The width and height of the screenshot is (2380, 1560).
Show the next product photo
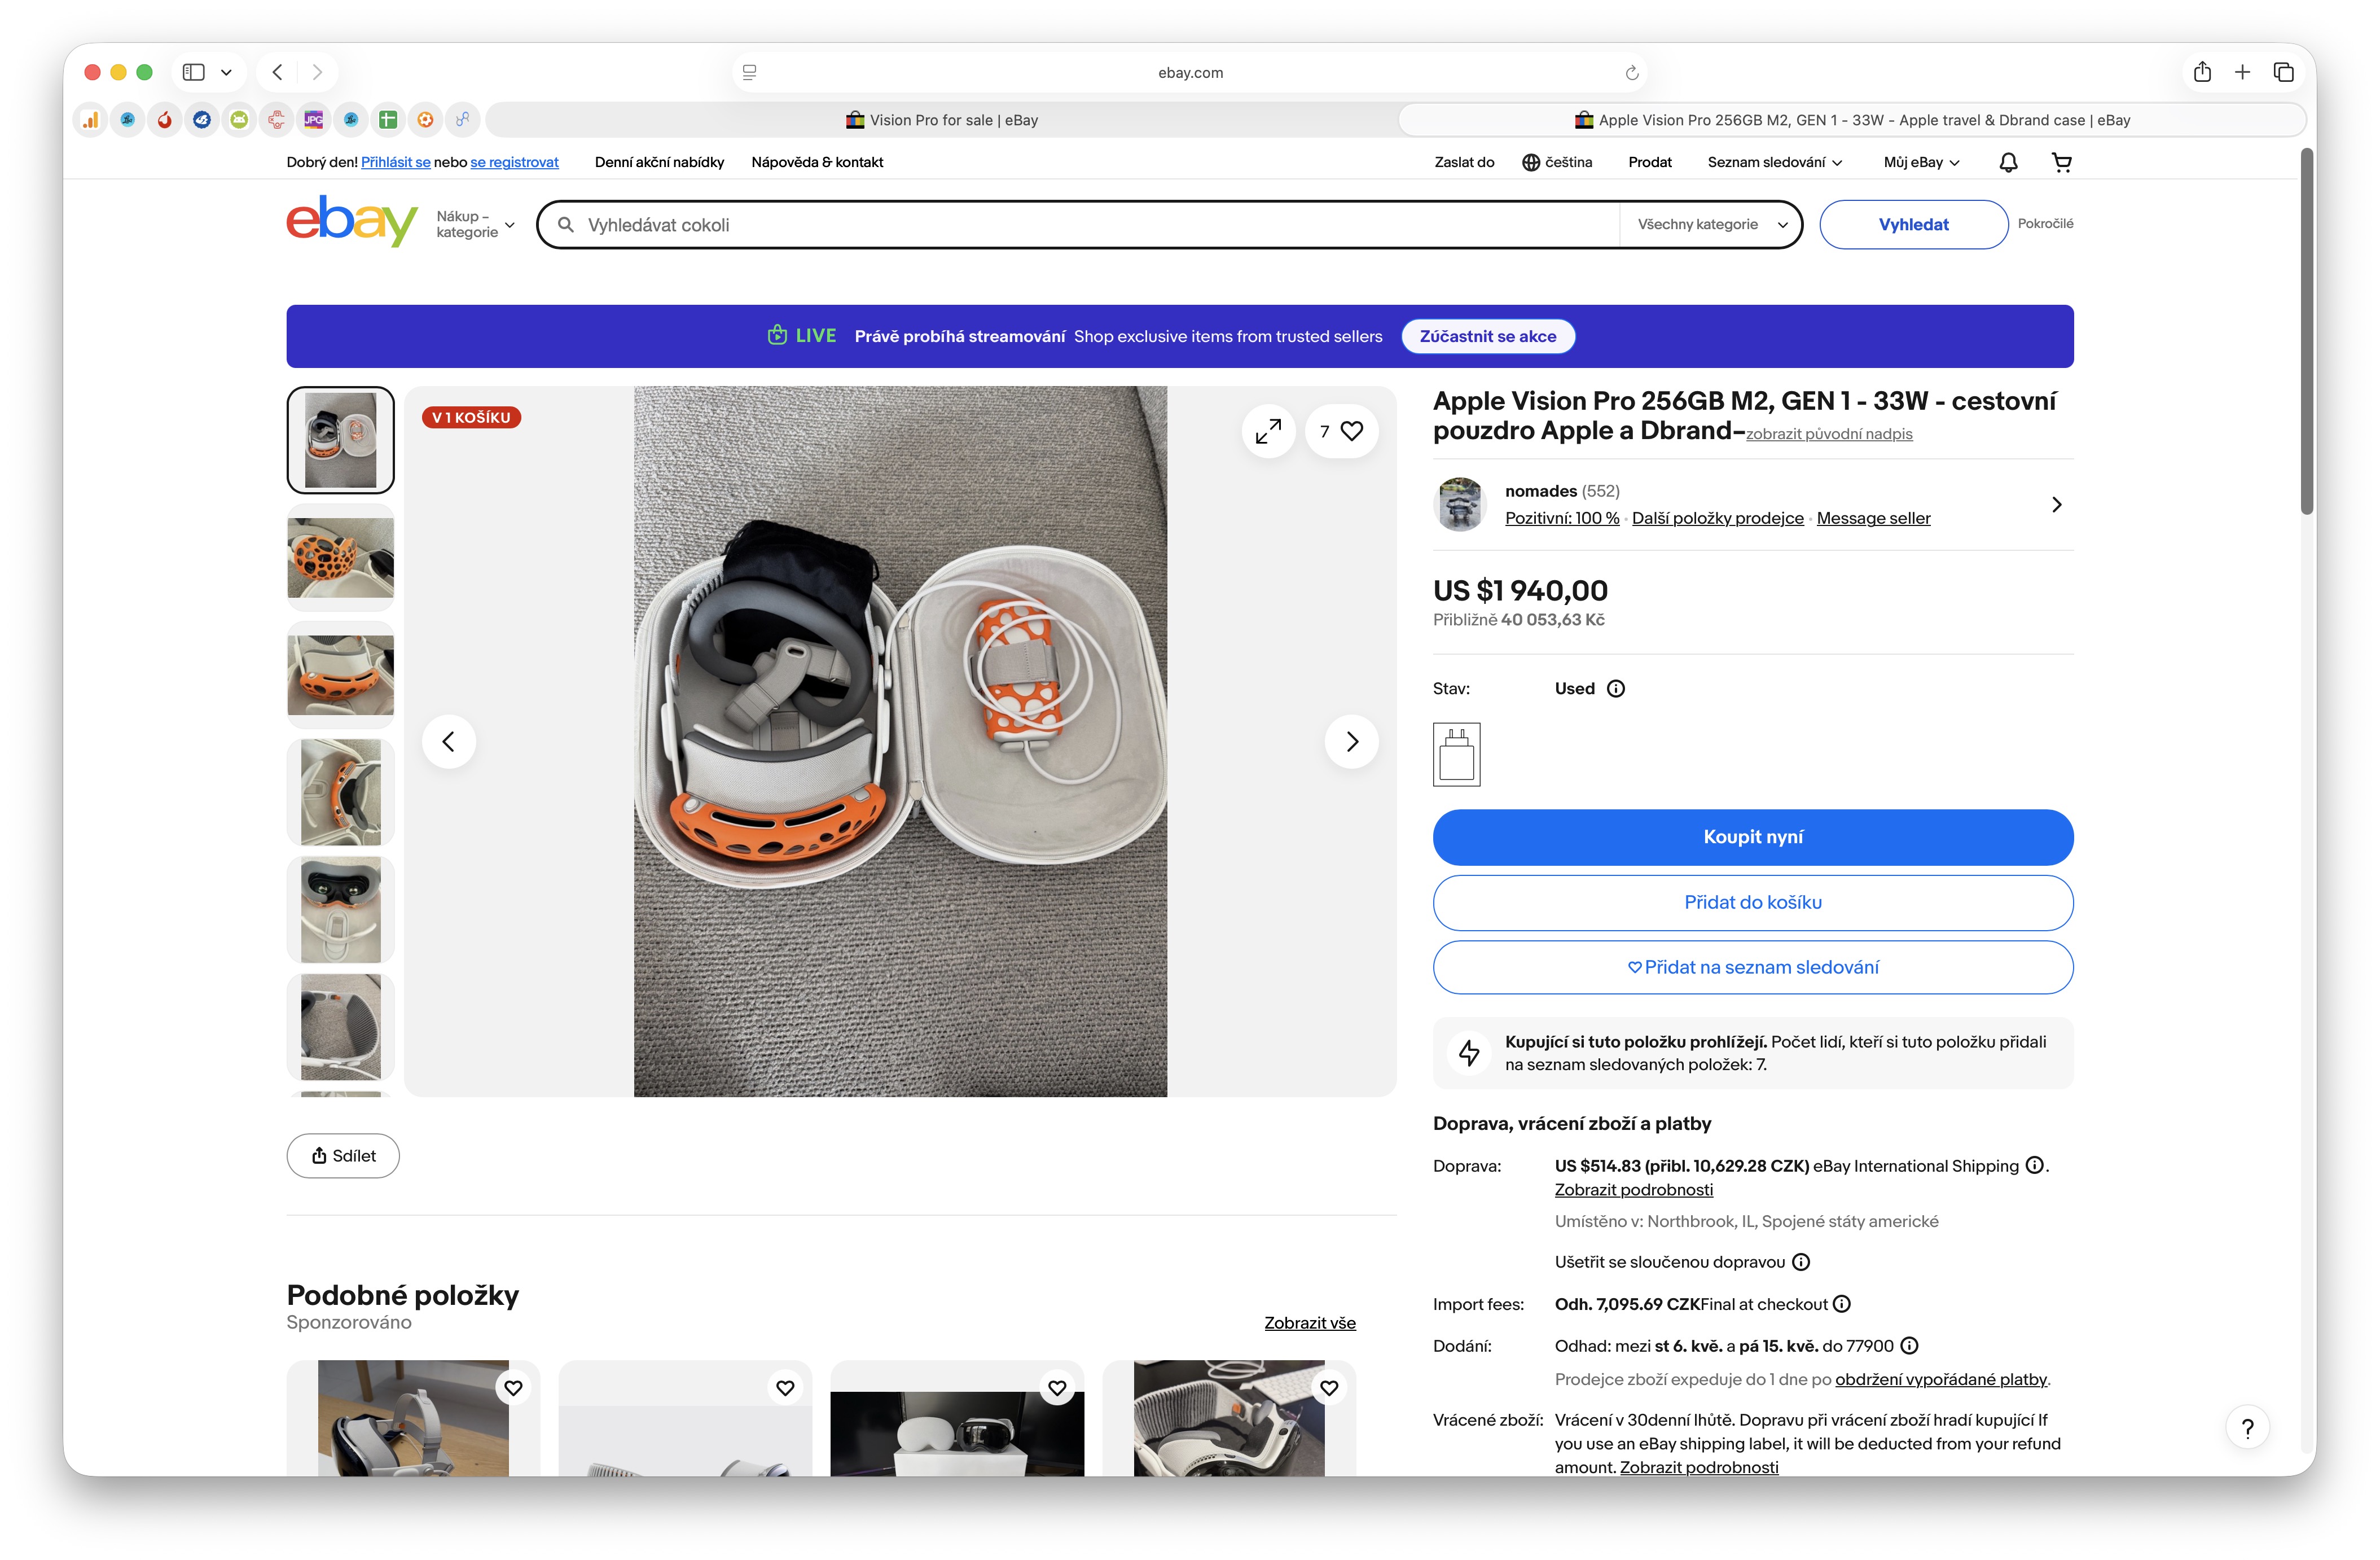[1351, 741]
